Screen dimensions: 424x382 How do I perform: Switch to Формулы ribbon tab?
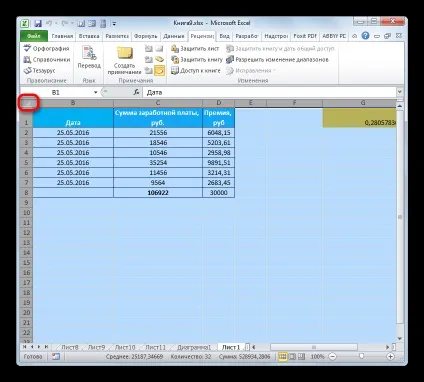pyautogui.click(x=146, y=36)
